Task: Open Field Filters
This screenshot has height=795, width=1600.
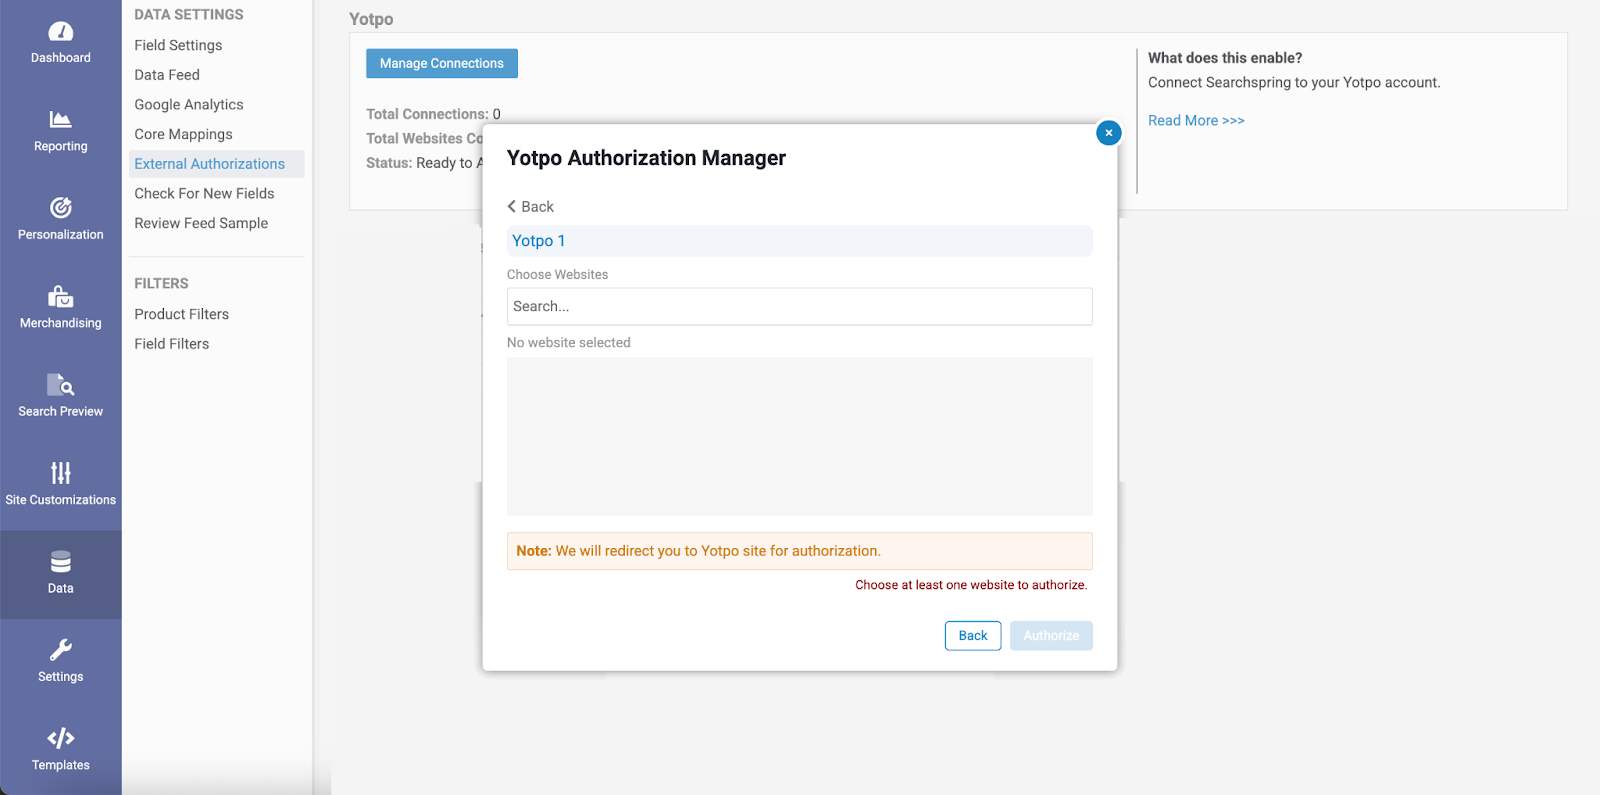Action: [172, 344]
